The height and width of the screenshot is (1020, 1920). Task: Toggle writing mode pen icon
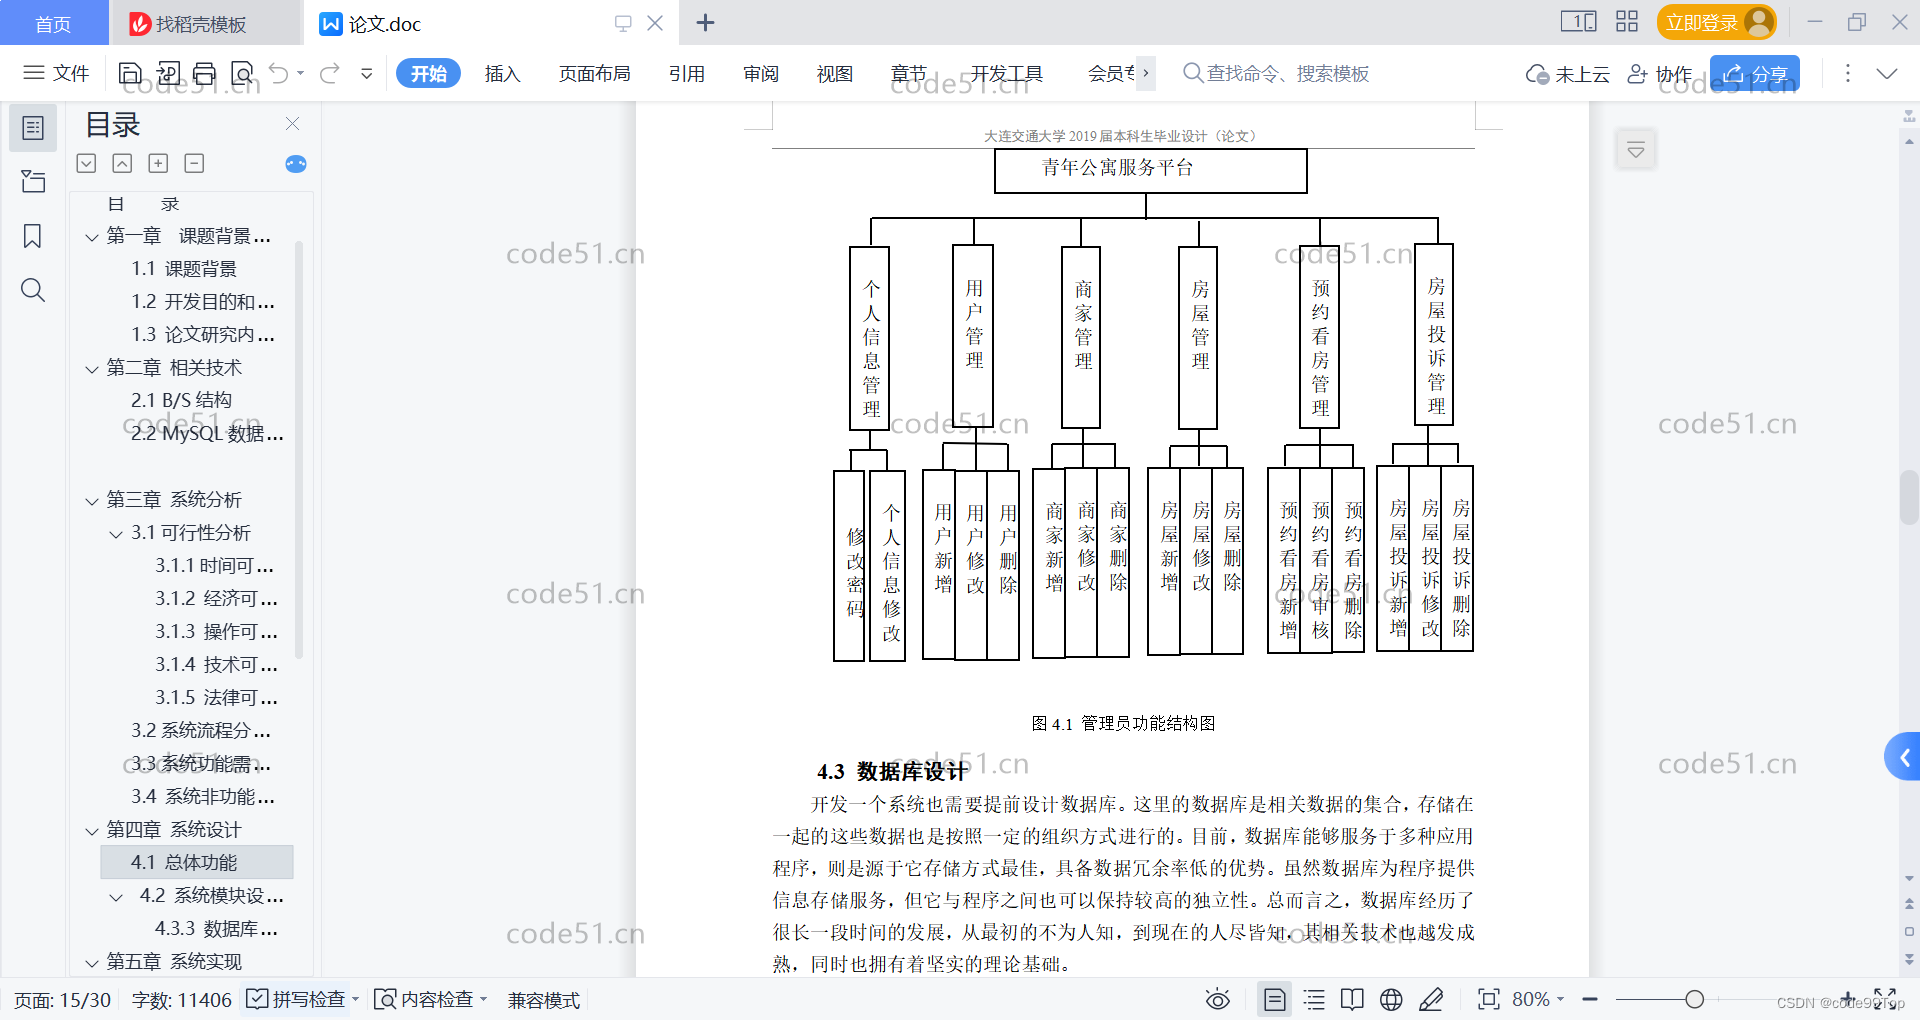(1431, 999)
